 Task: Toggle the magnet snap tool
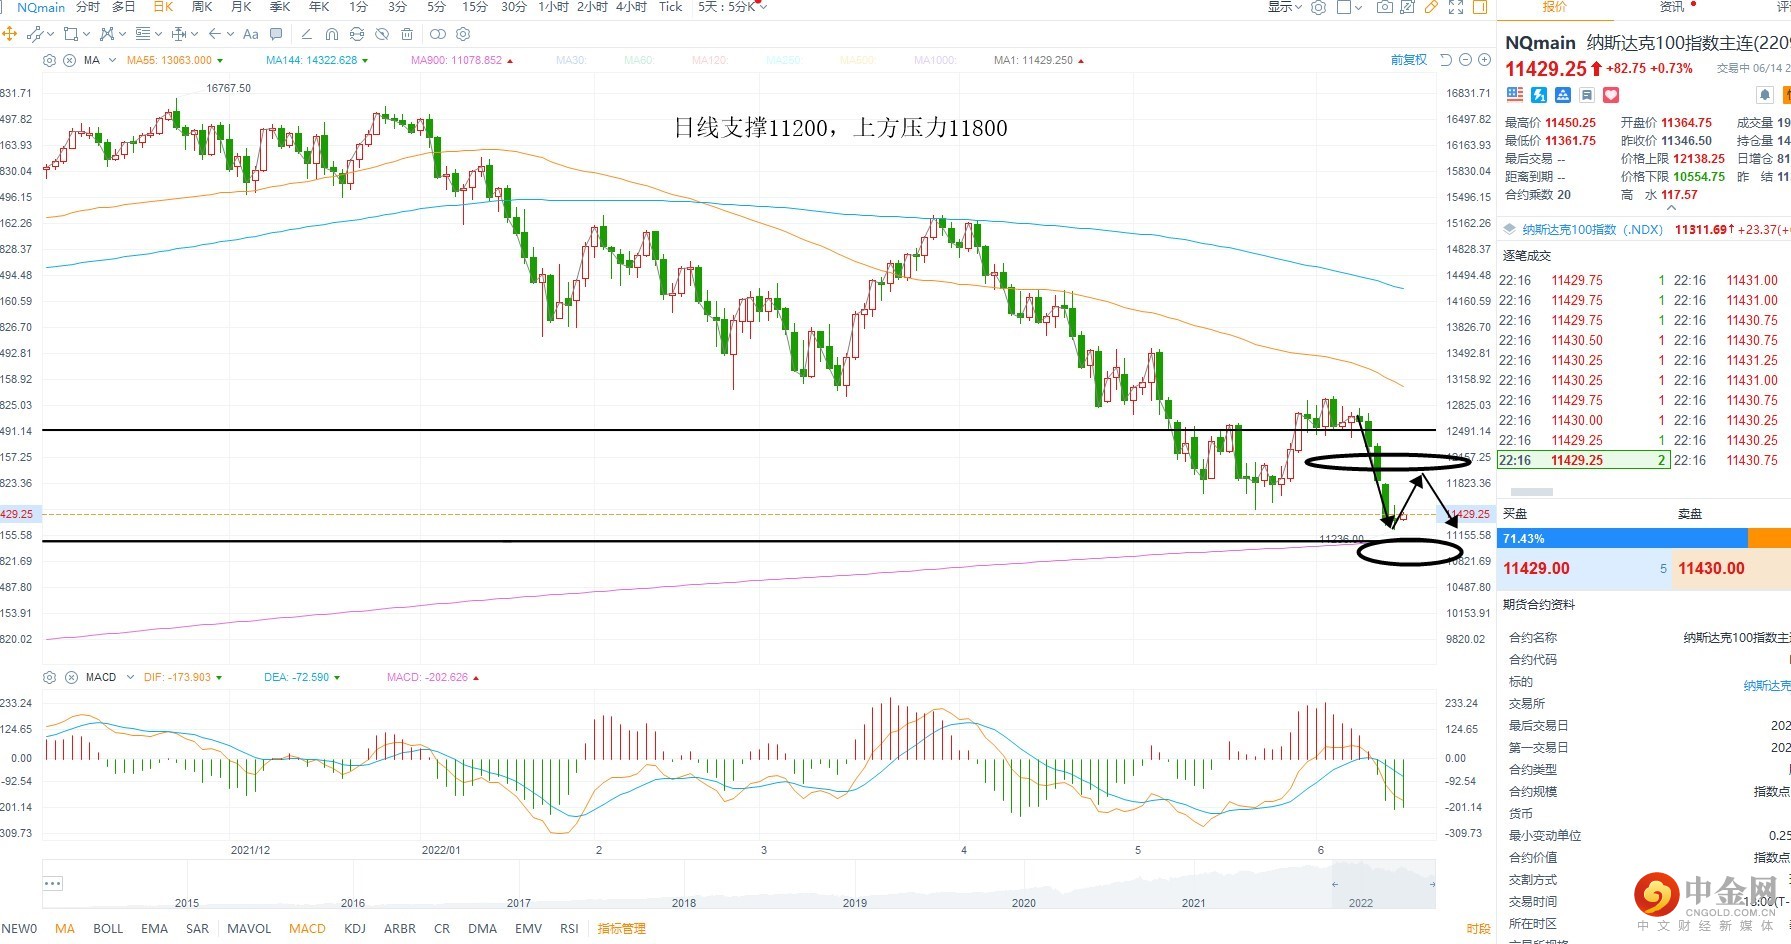tap(332, 34)
